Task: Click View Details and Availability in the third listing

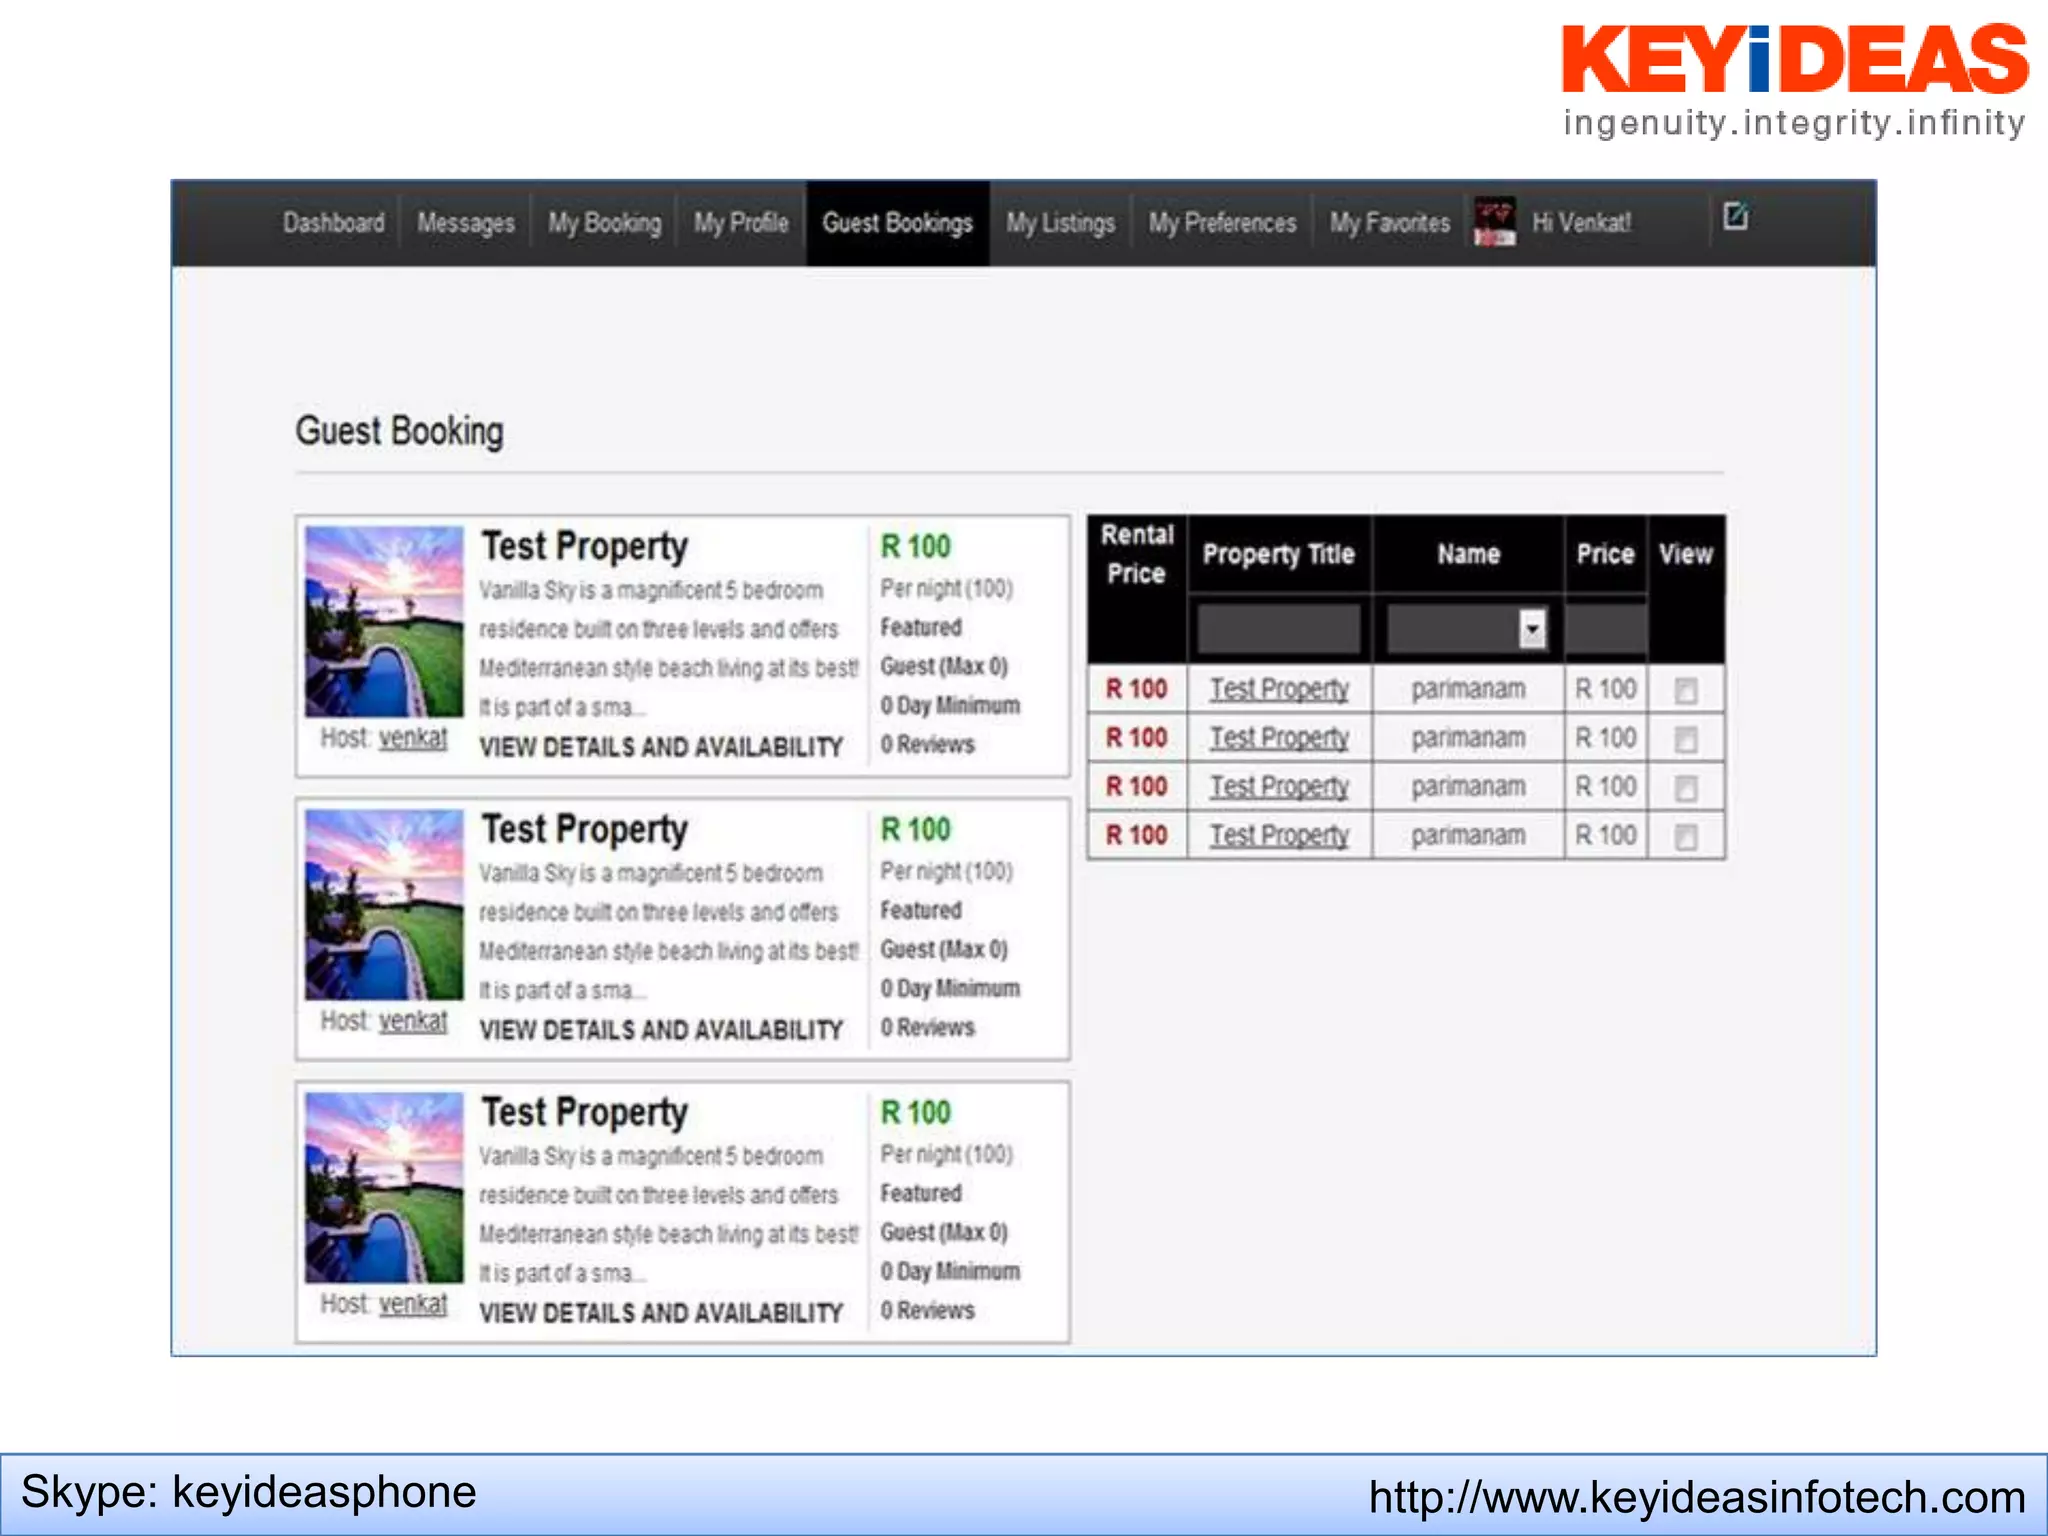Action: pos(661,1313)
